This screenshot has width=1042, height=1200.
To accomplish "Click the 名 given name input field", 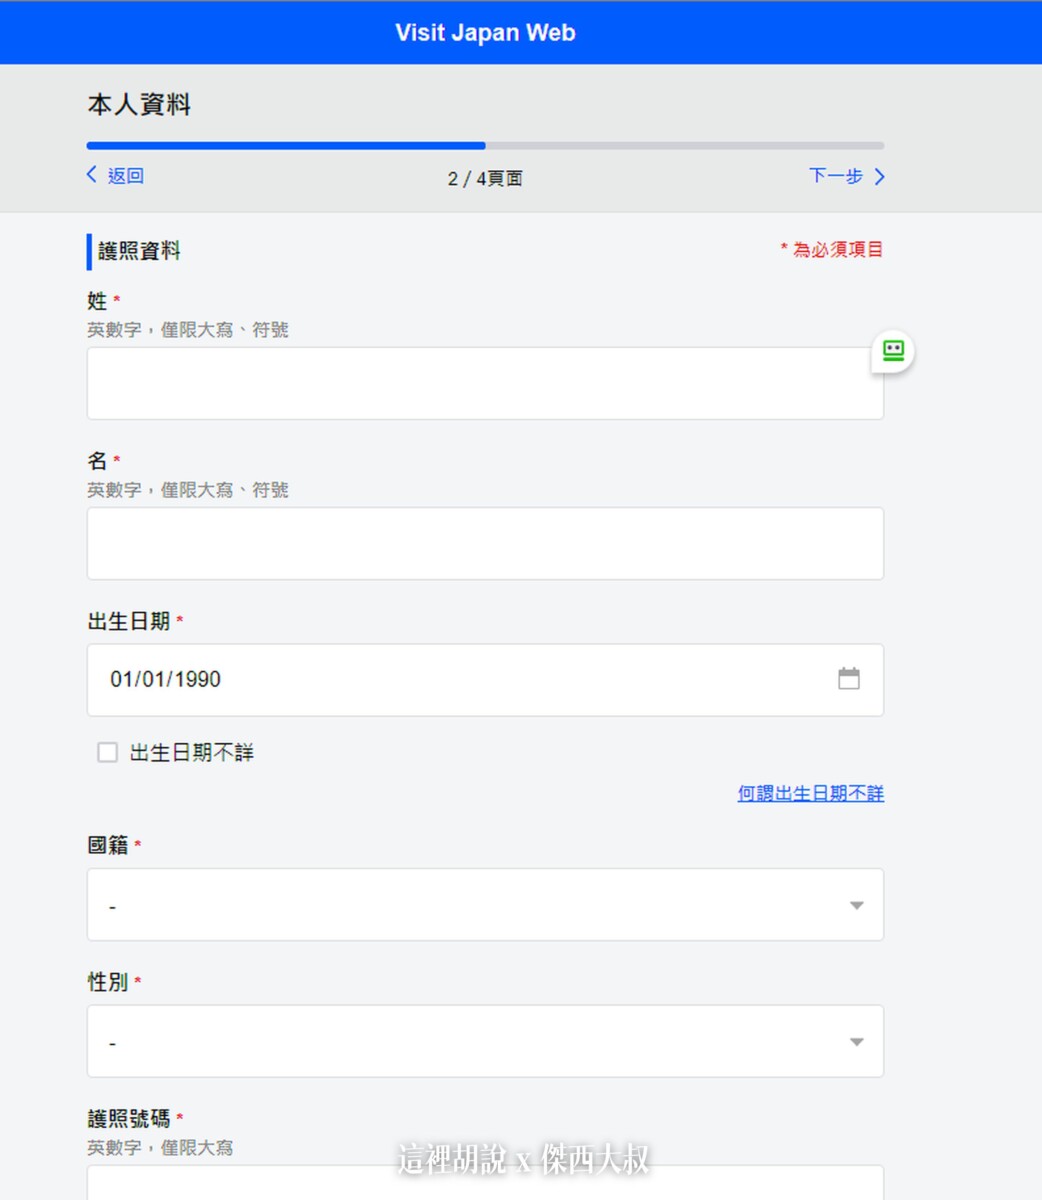I will 485,543.
